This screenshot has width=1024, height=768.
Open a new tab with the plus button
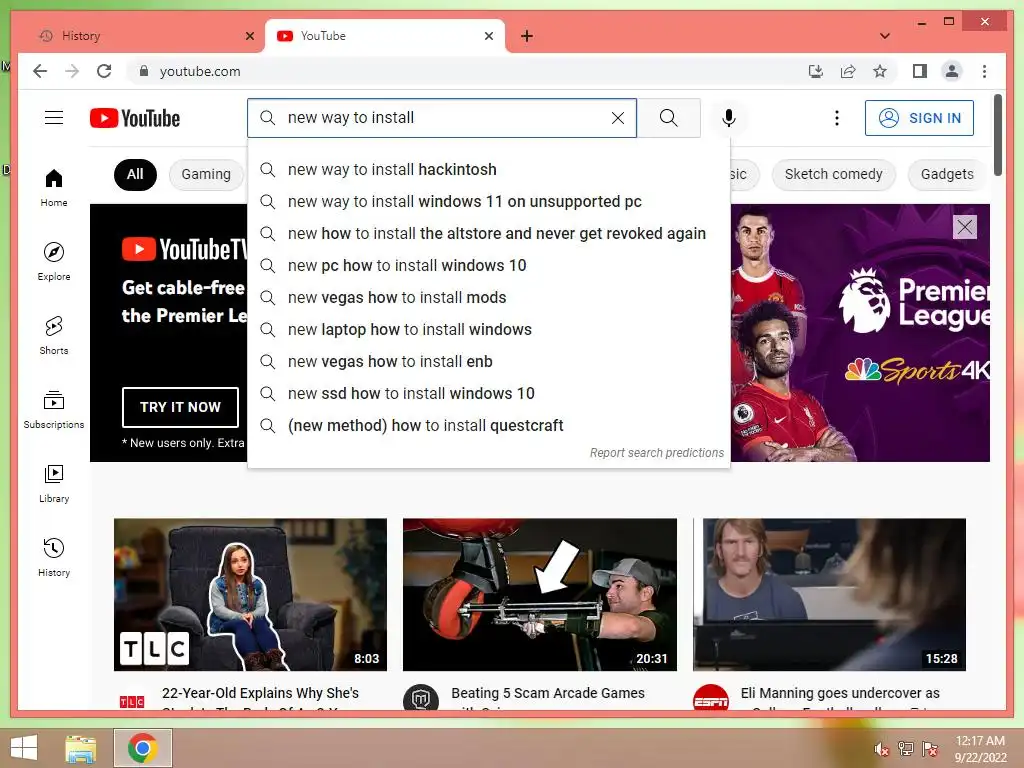pos(526,36)
